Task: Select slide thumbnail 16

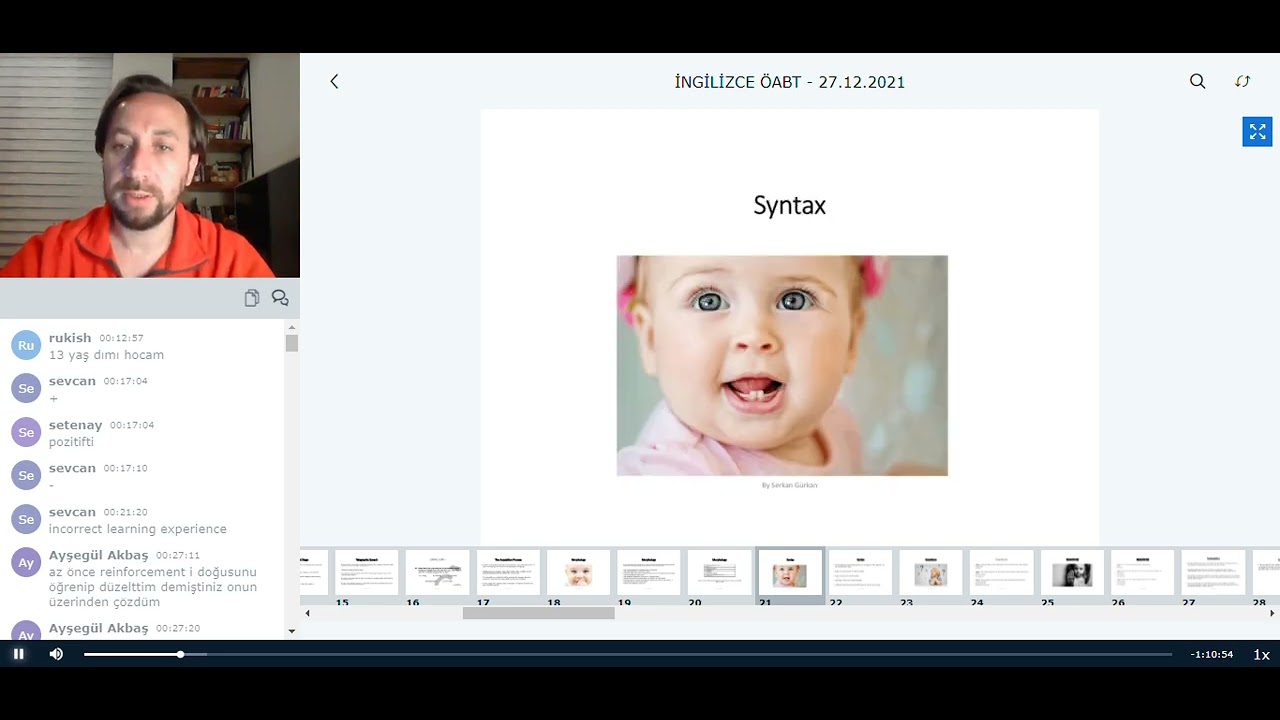Action: (437, 572)
